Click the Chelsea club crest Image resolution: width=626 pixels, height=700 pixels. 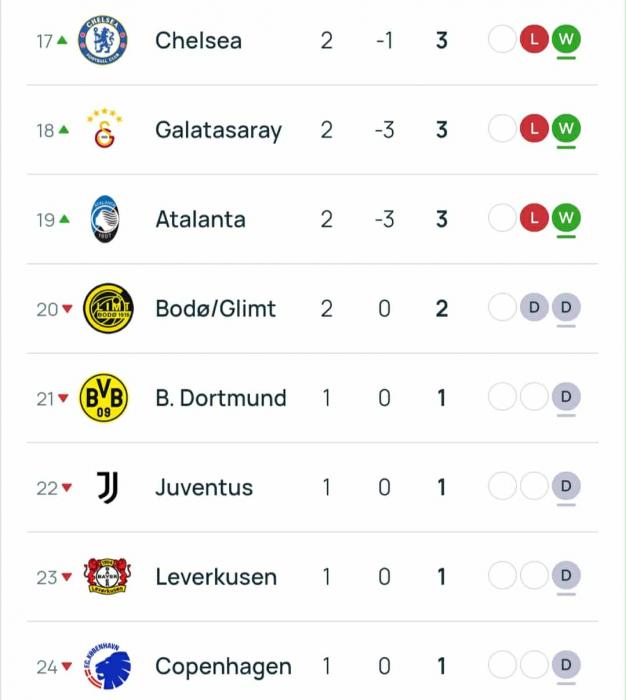pyautogui.click(x=104, y=41)
